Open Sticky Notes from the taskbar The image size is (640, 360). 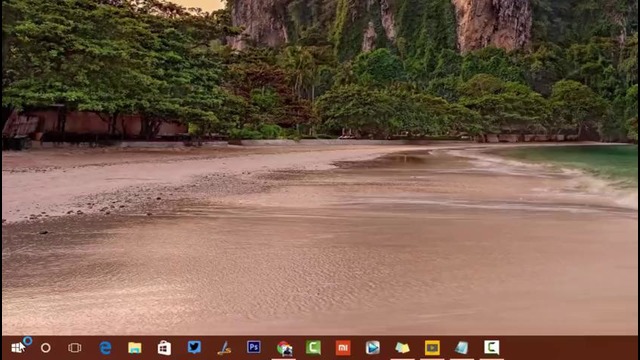[x=402, y=348]
